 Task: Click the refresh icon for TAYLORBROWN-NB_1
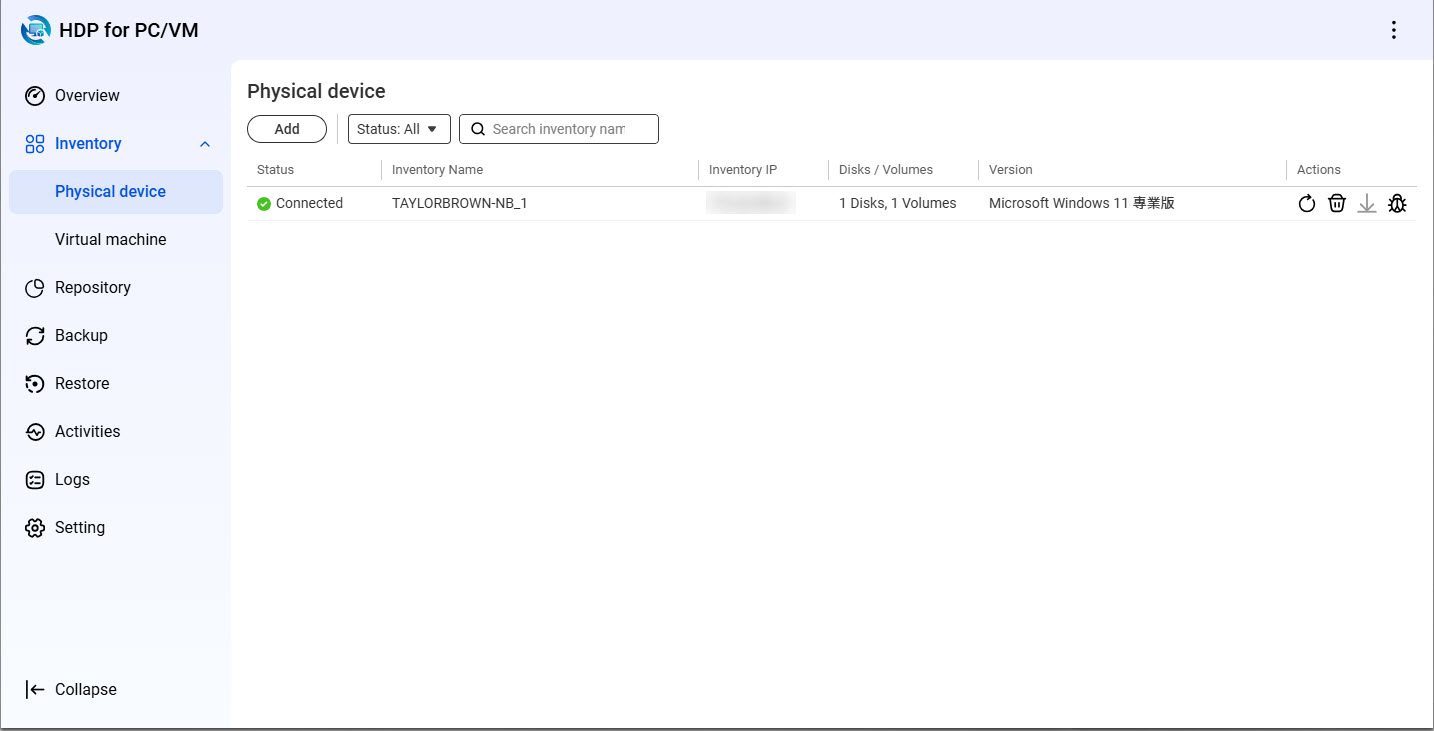1306,204
